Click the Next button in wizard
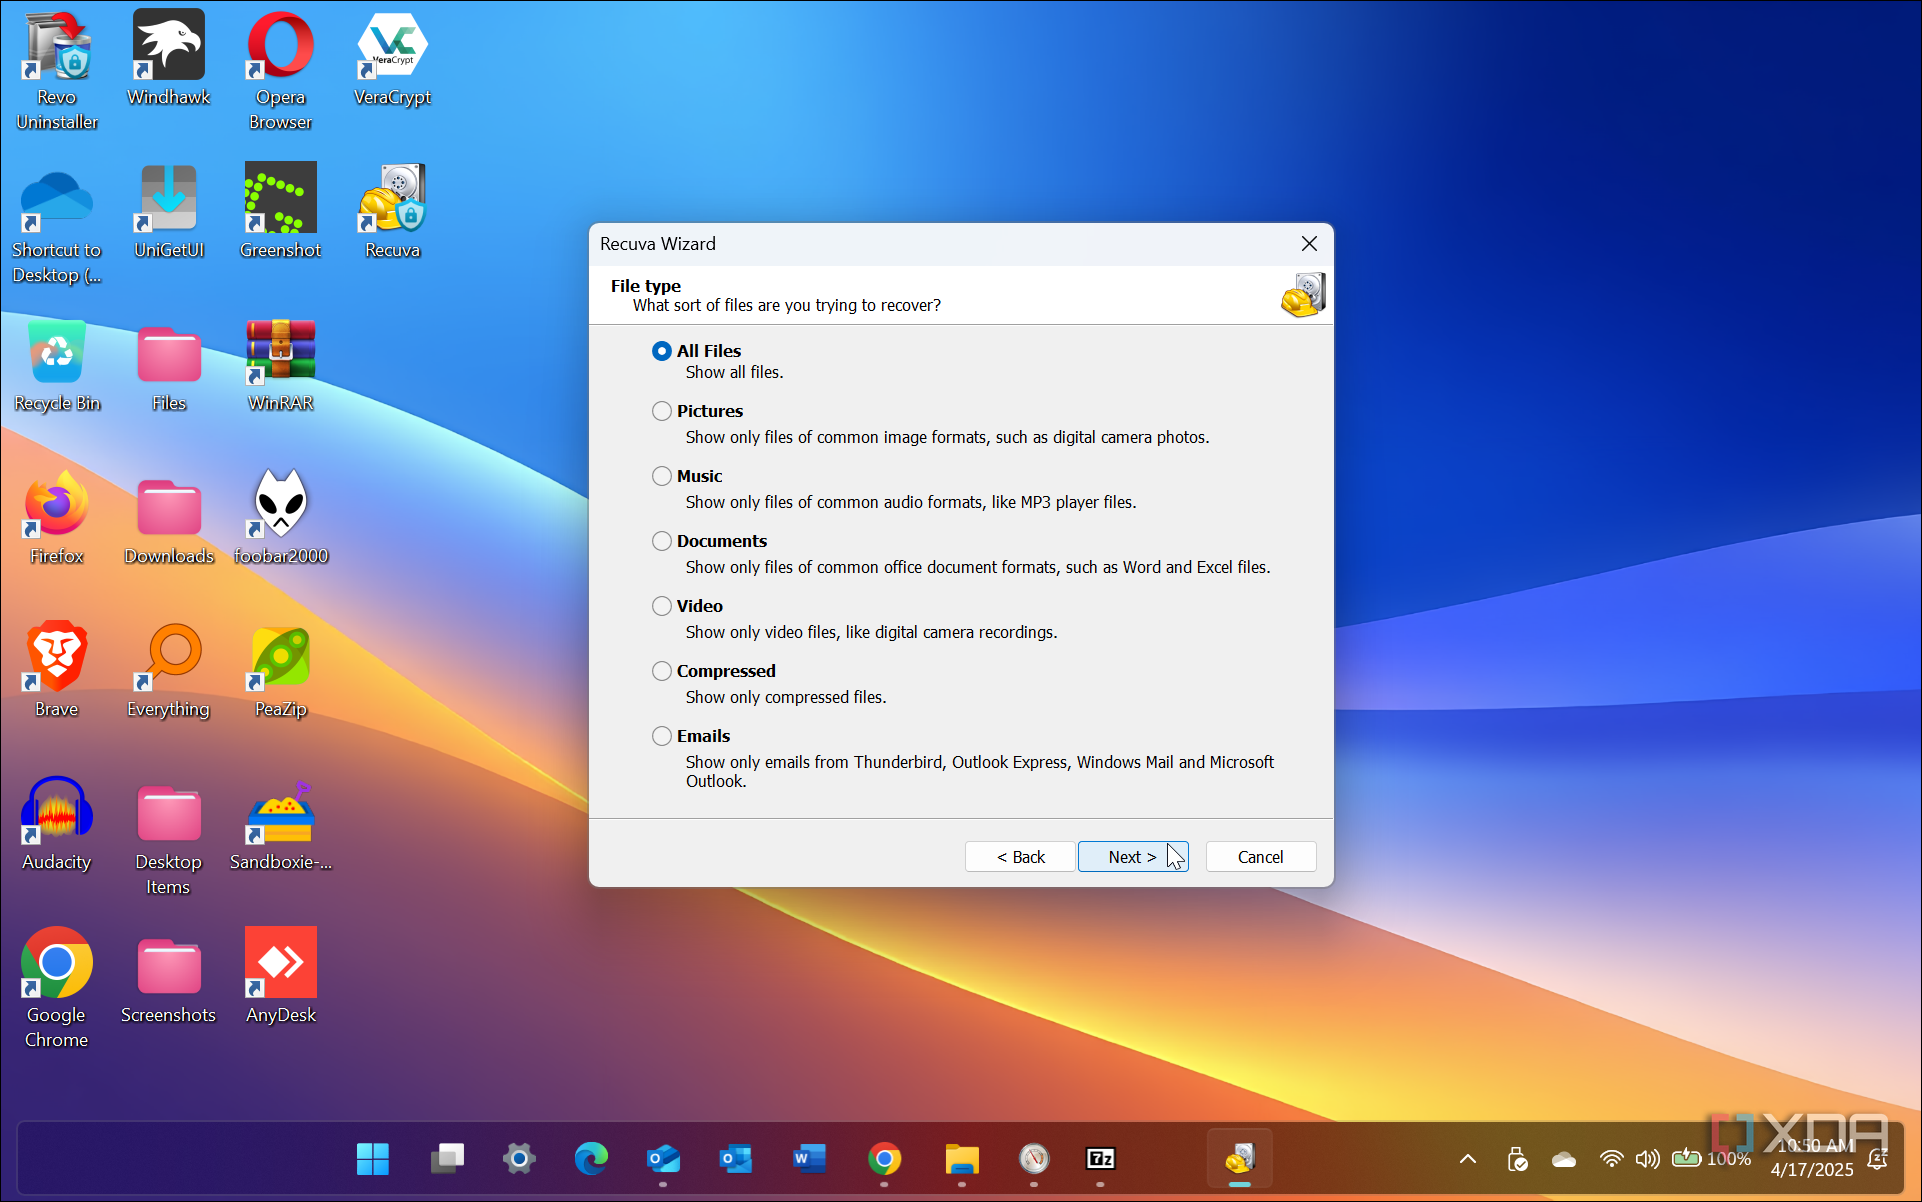This screenshot has height=1202, width=1922. [1132, 857]
